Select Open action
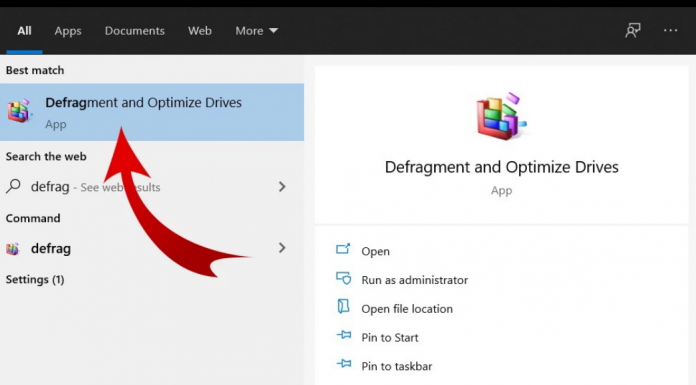Screen dimensions: 696x385 coord(375,251)
